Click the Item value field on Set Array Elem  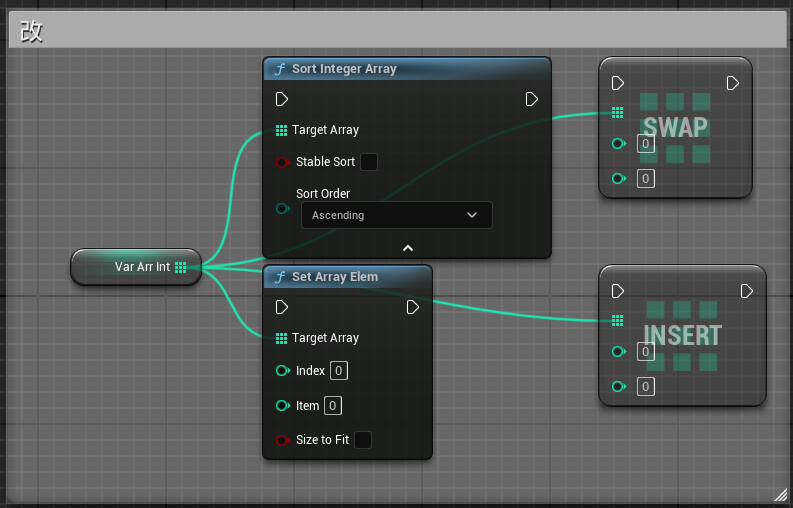(333, 406)
